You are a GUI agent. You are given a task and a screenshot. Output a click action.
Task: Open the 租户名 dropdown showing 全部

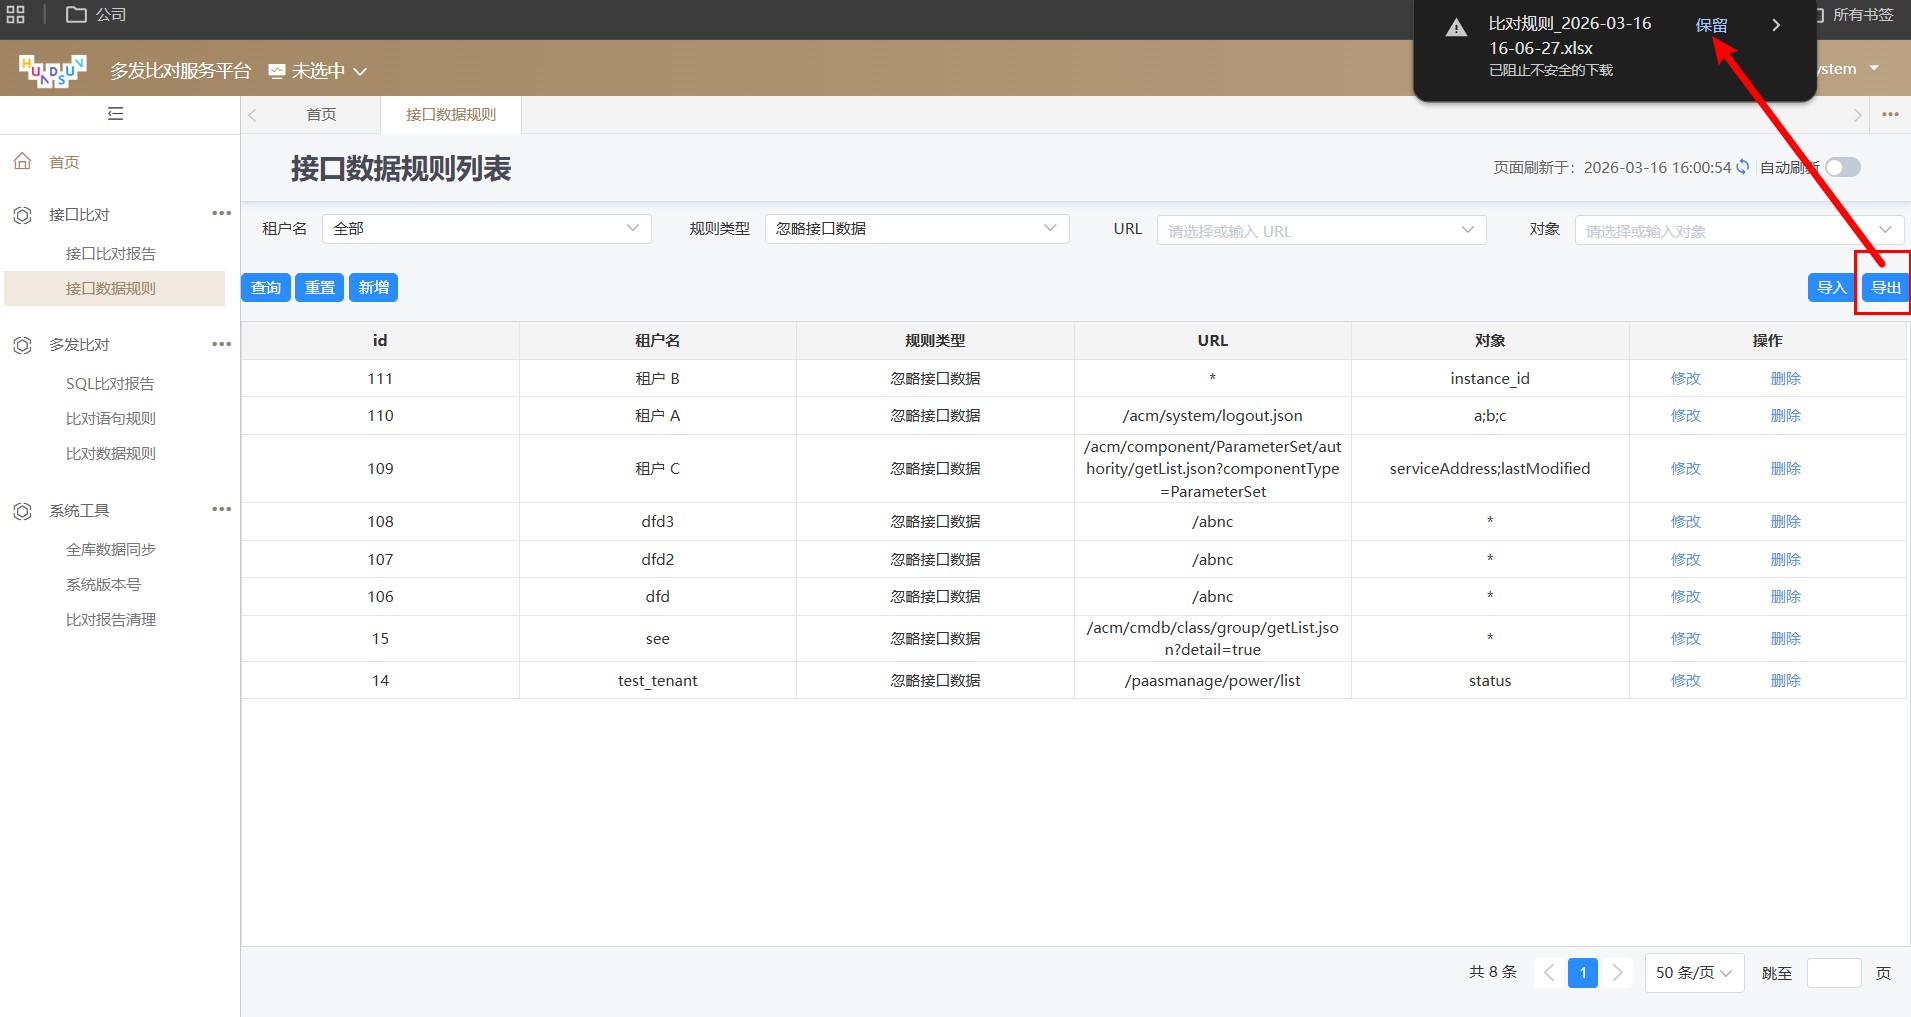point(486,229)
